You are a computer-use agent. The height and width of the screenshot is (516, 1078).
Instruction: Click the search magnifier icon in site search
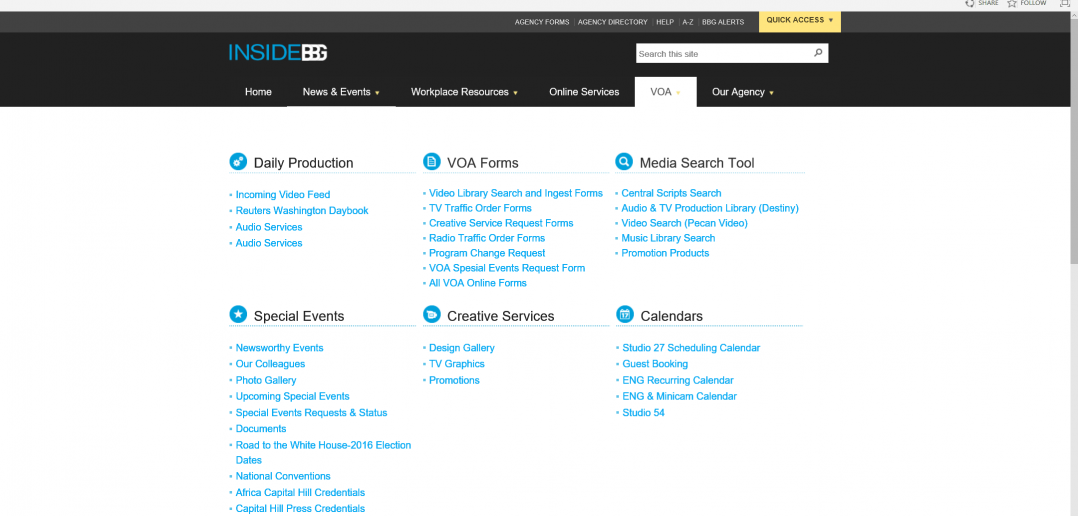point(818,53)
